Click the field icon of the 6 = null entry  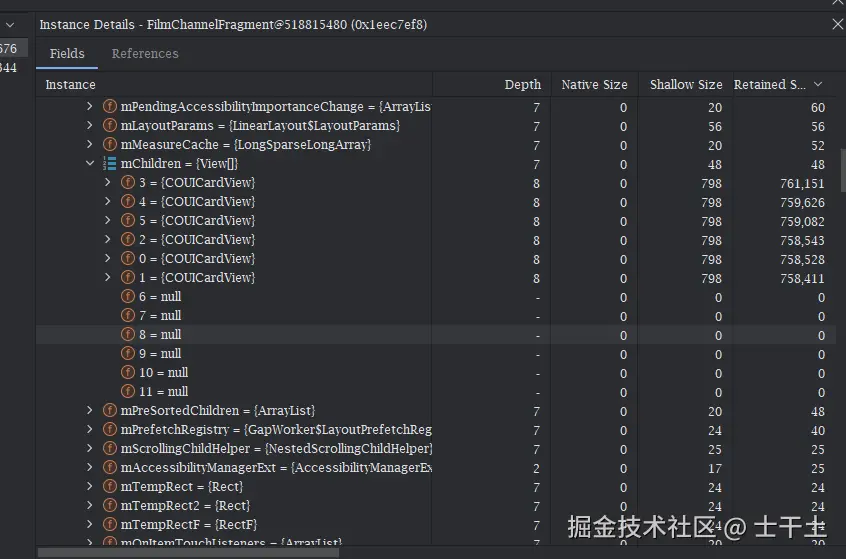128,297
